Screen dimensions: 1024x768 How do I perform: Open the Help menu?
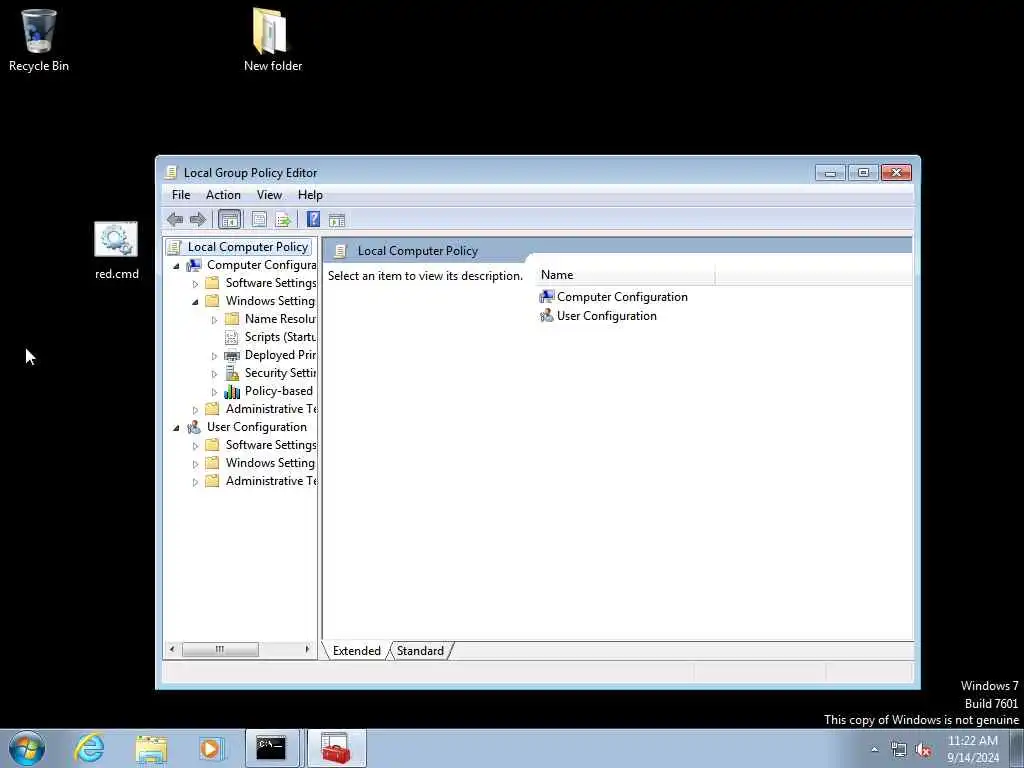pos(310,195)
